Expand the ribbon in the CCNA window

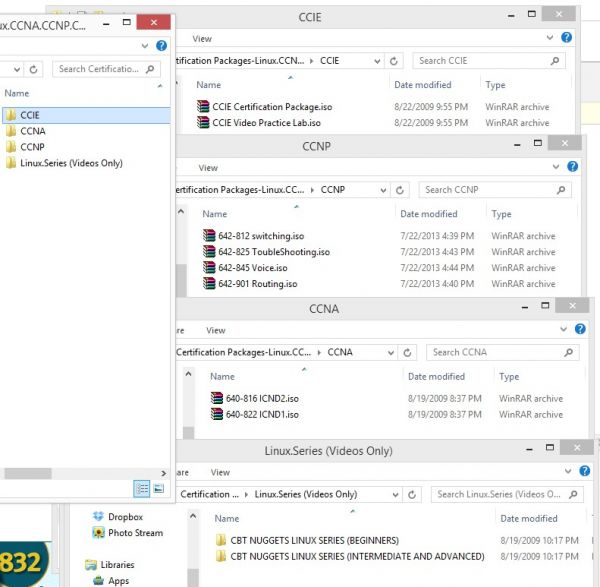564,329
